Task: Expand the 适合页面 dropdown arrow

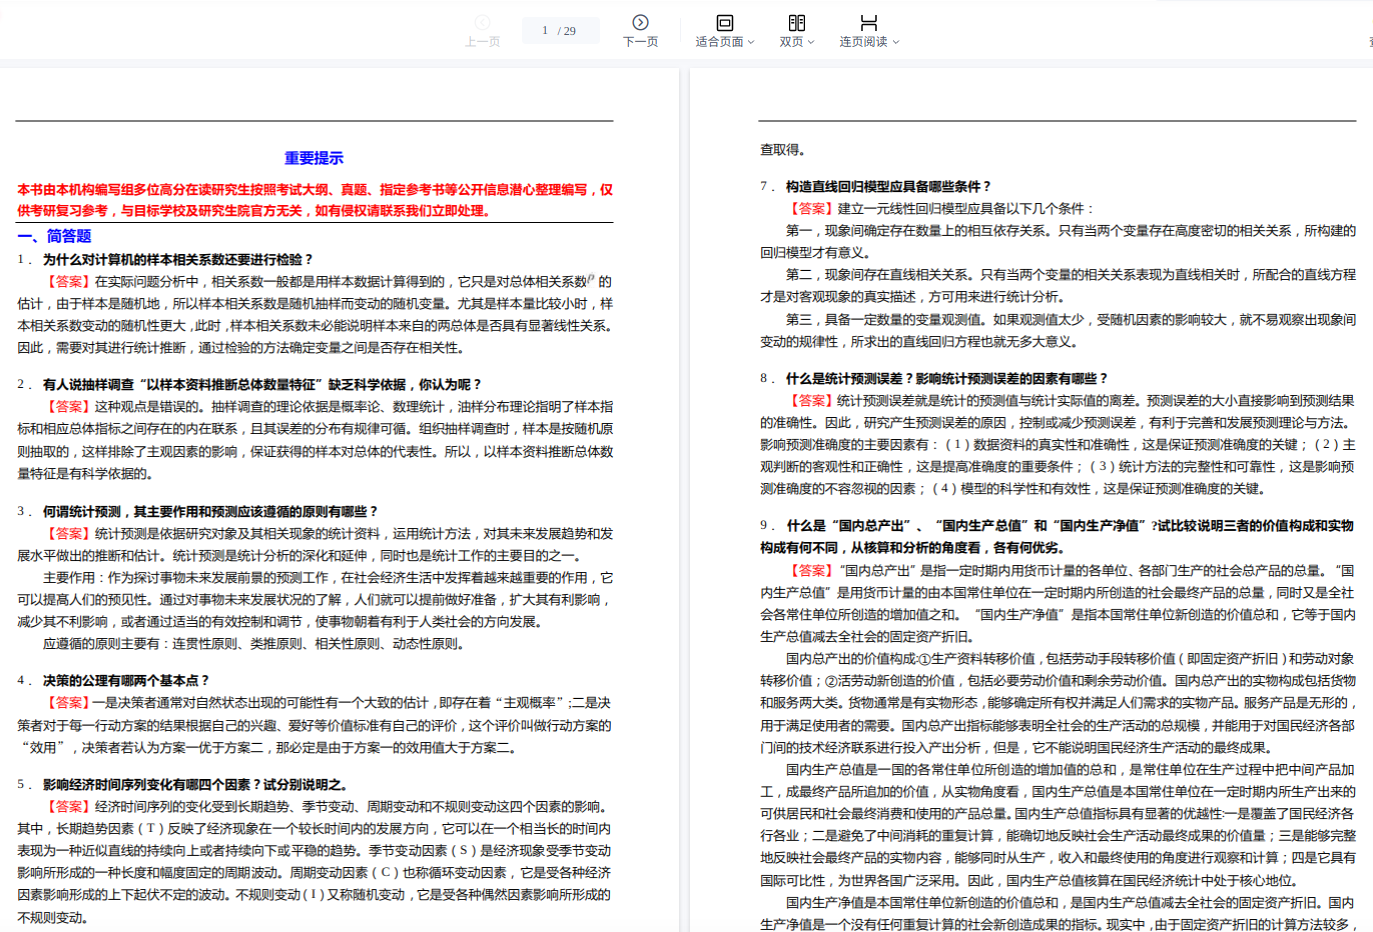Action: [x=751, y=42]
